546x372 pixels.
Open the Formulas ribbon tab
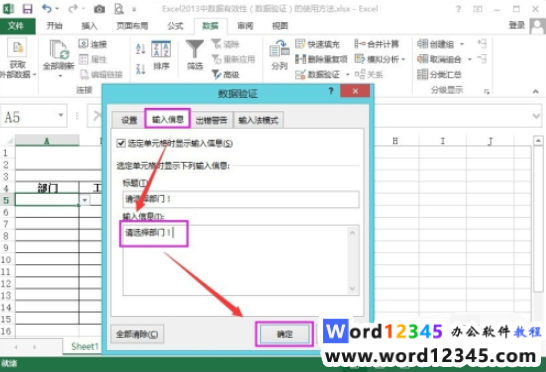(175, 26)
